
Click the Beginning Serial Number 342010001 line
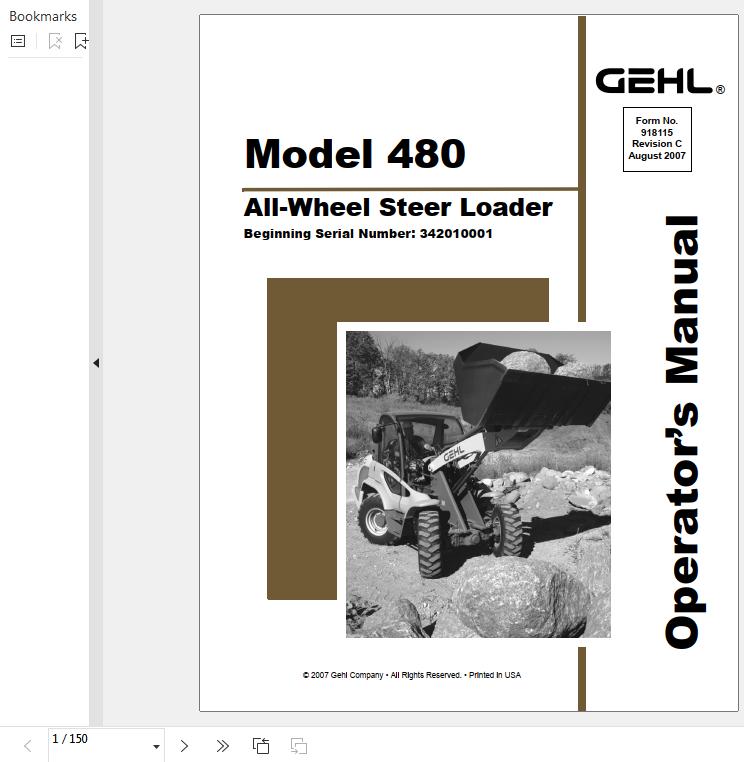368,234
